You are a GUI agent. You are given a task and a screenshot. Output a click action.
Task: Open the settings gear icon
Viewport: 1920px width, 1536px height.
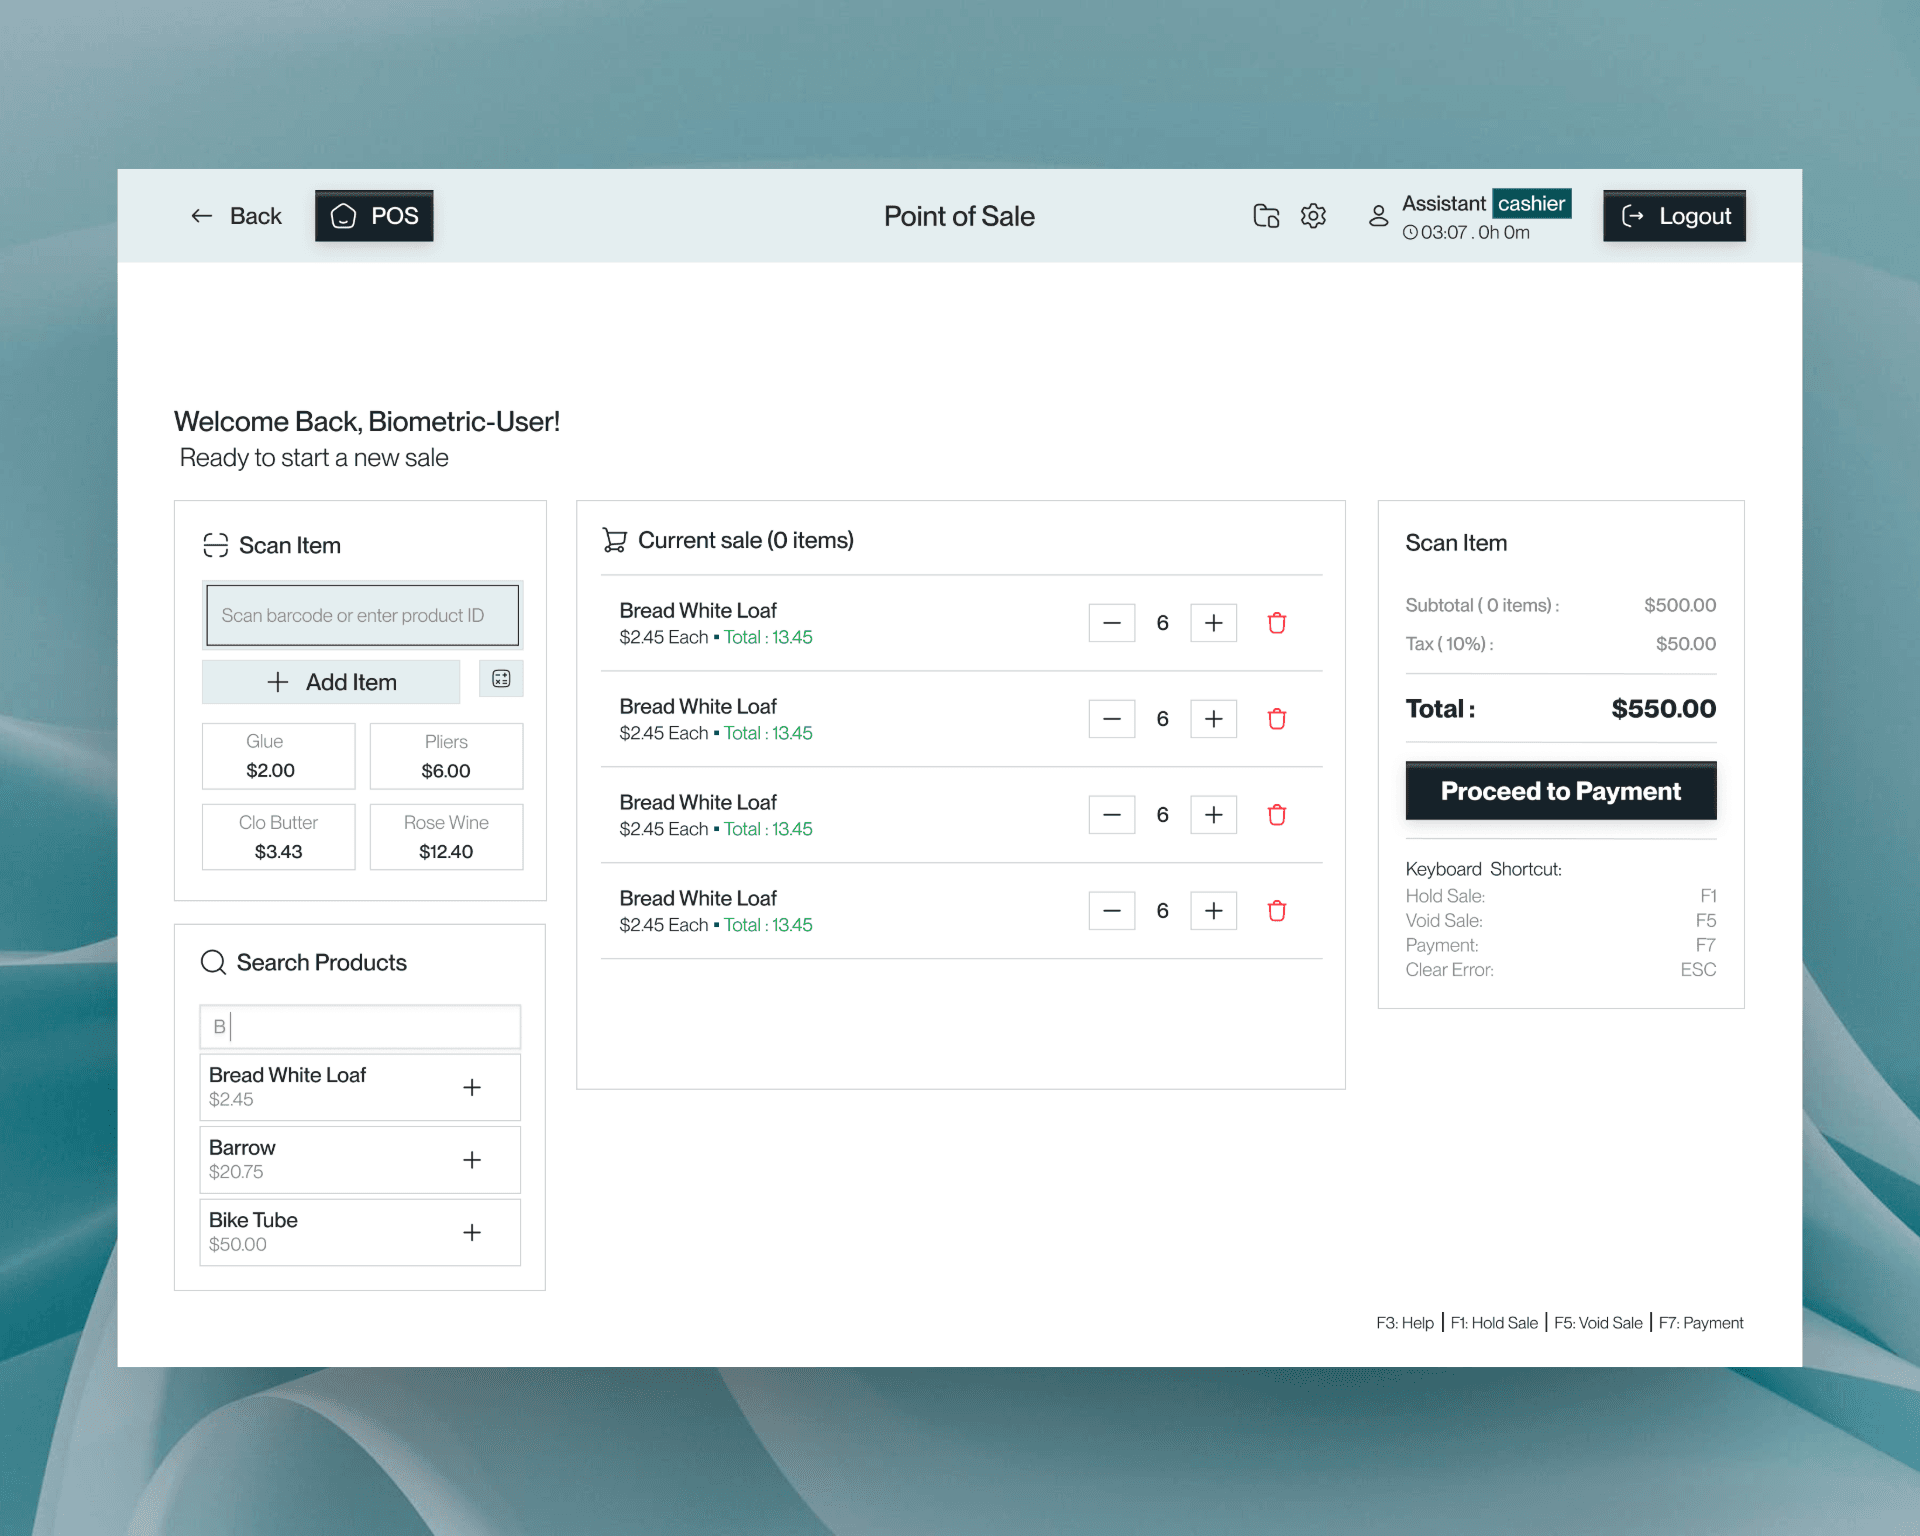tap(1313, 216)
